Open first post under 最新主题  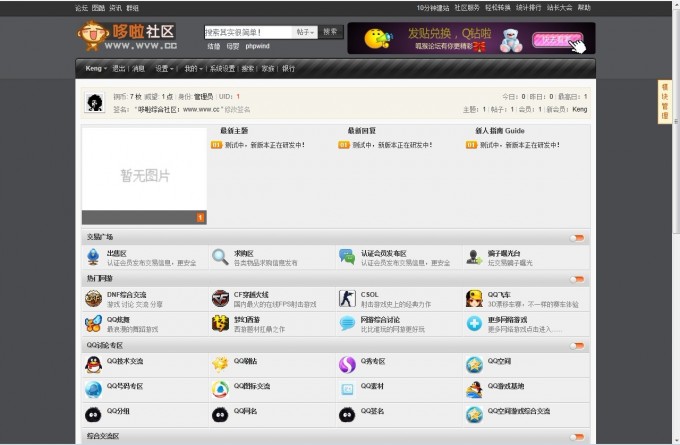[x=265, y=145]
